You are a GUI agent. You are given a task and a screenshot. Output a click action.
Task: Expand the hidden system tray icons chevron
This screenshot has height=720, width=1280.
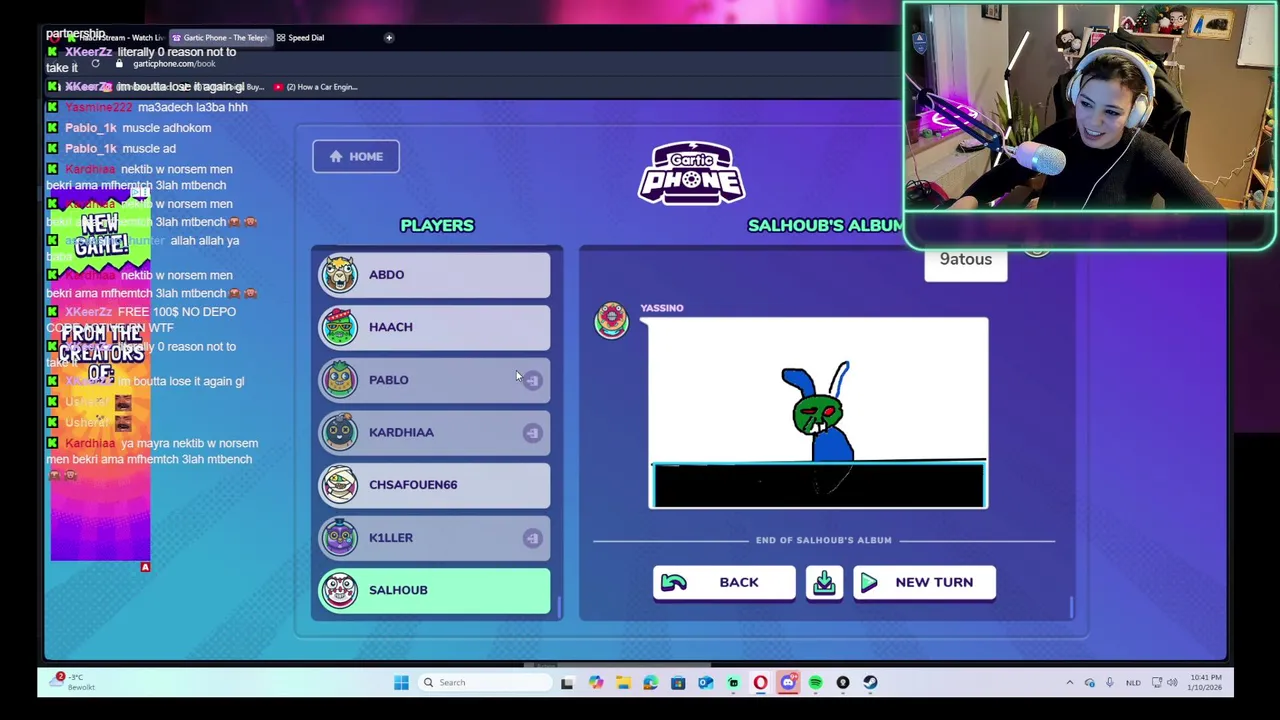(x=1069, y=683)
